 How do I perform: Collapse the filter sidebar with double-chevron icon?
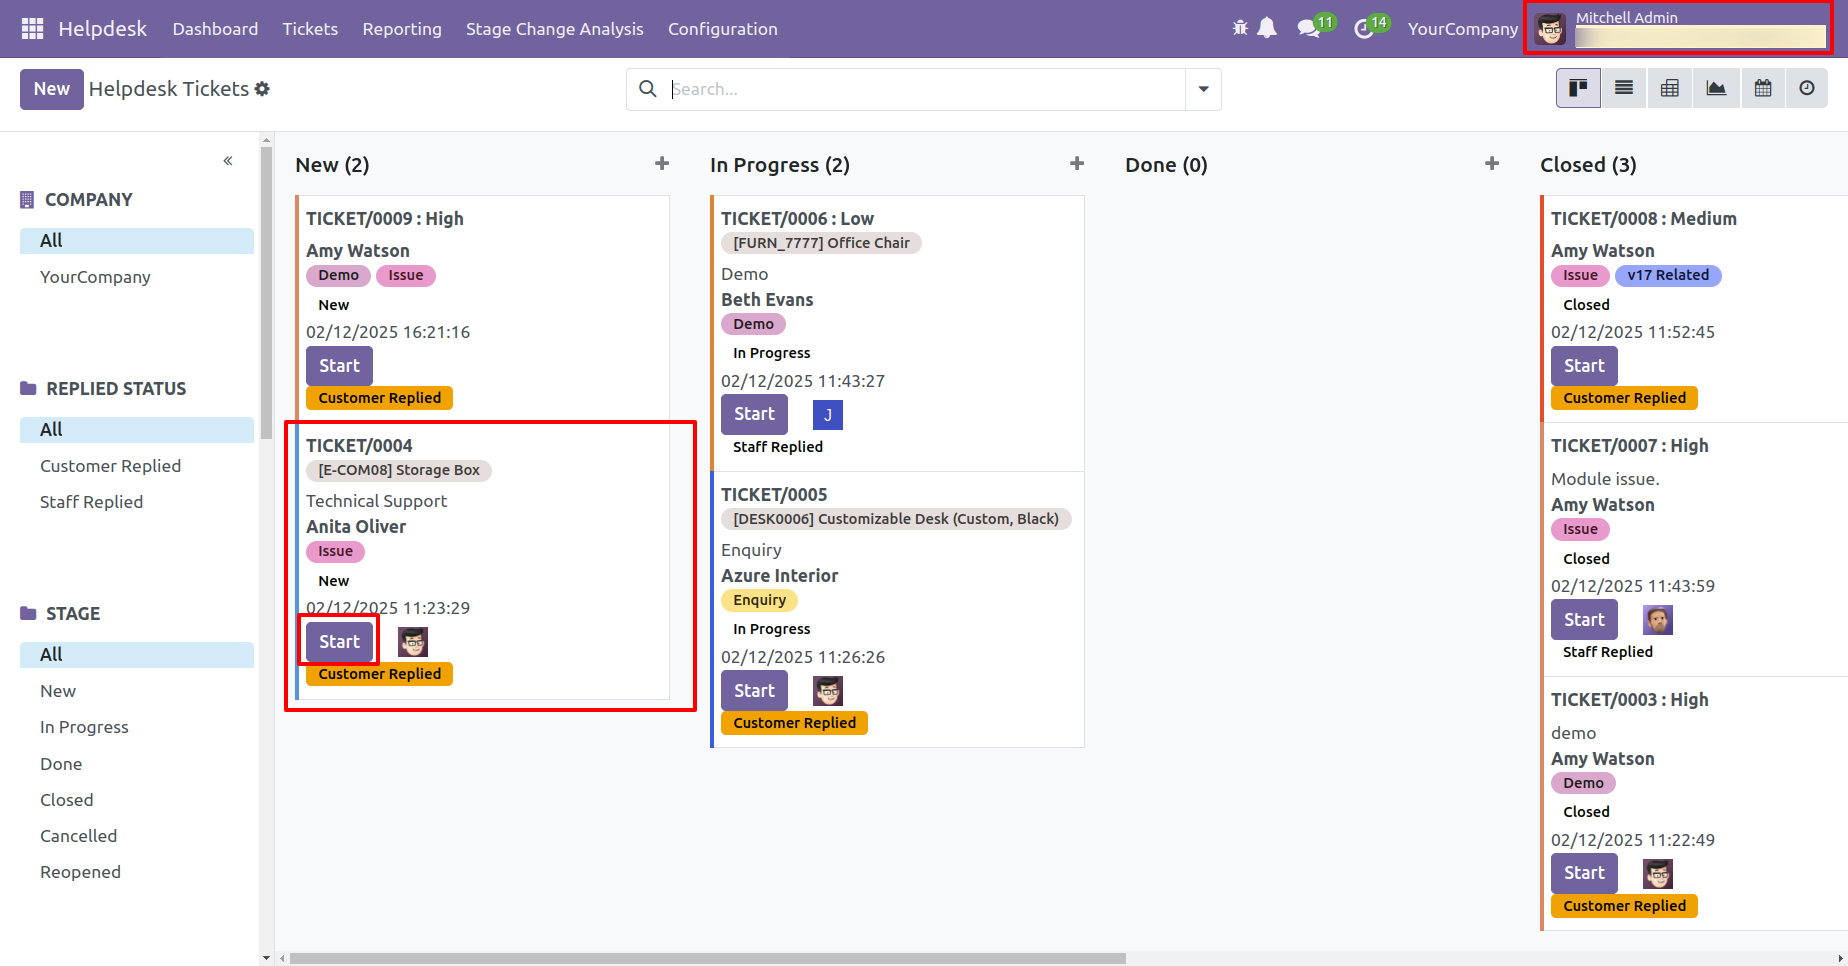(228, 160)
